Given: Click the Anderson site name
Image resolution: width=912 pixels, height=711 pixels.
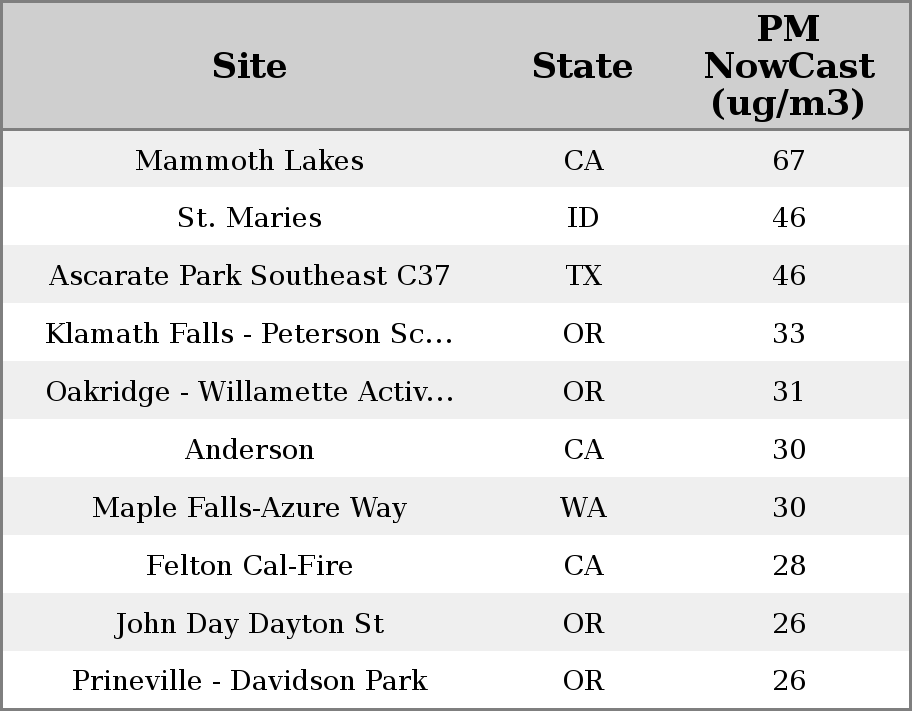Looking at the screenshot, I should (x=249, y=450).
